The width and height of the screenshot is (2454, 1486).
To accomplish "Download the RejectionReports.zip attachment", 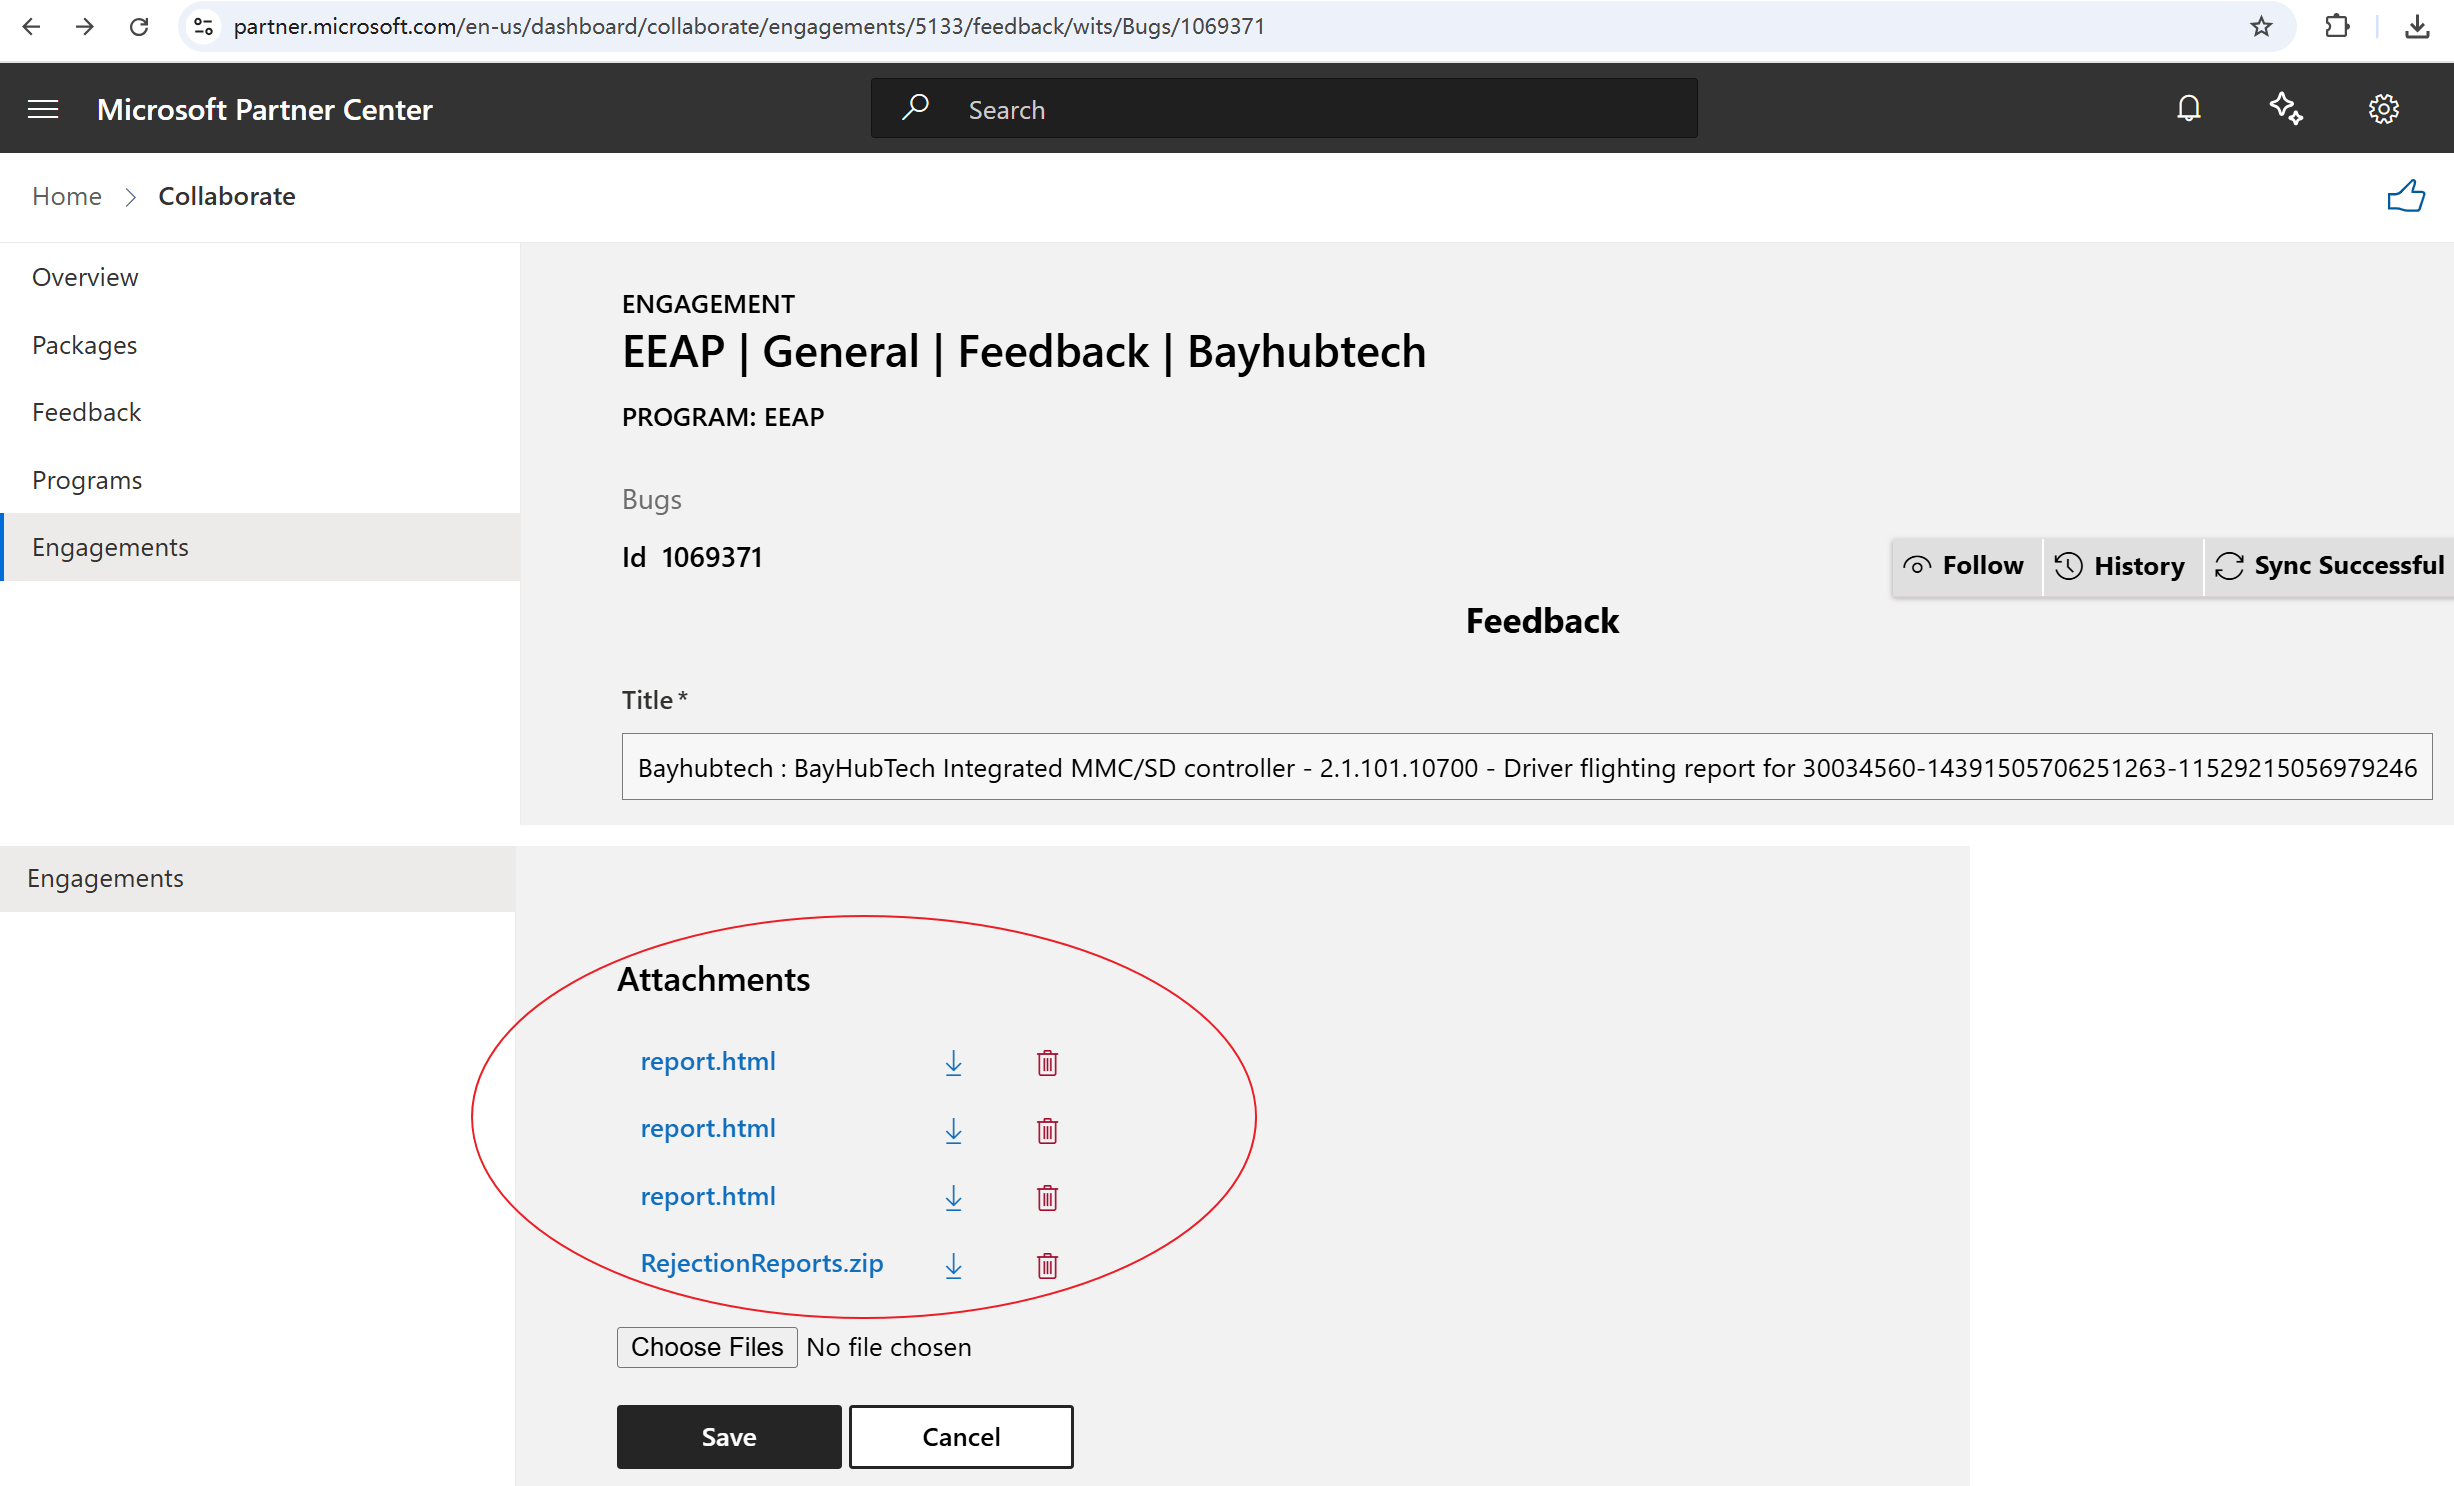I will tap(953, 1265).
